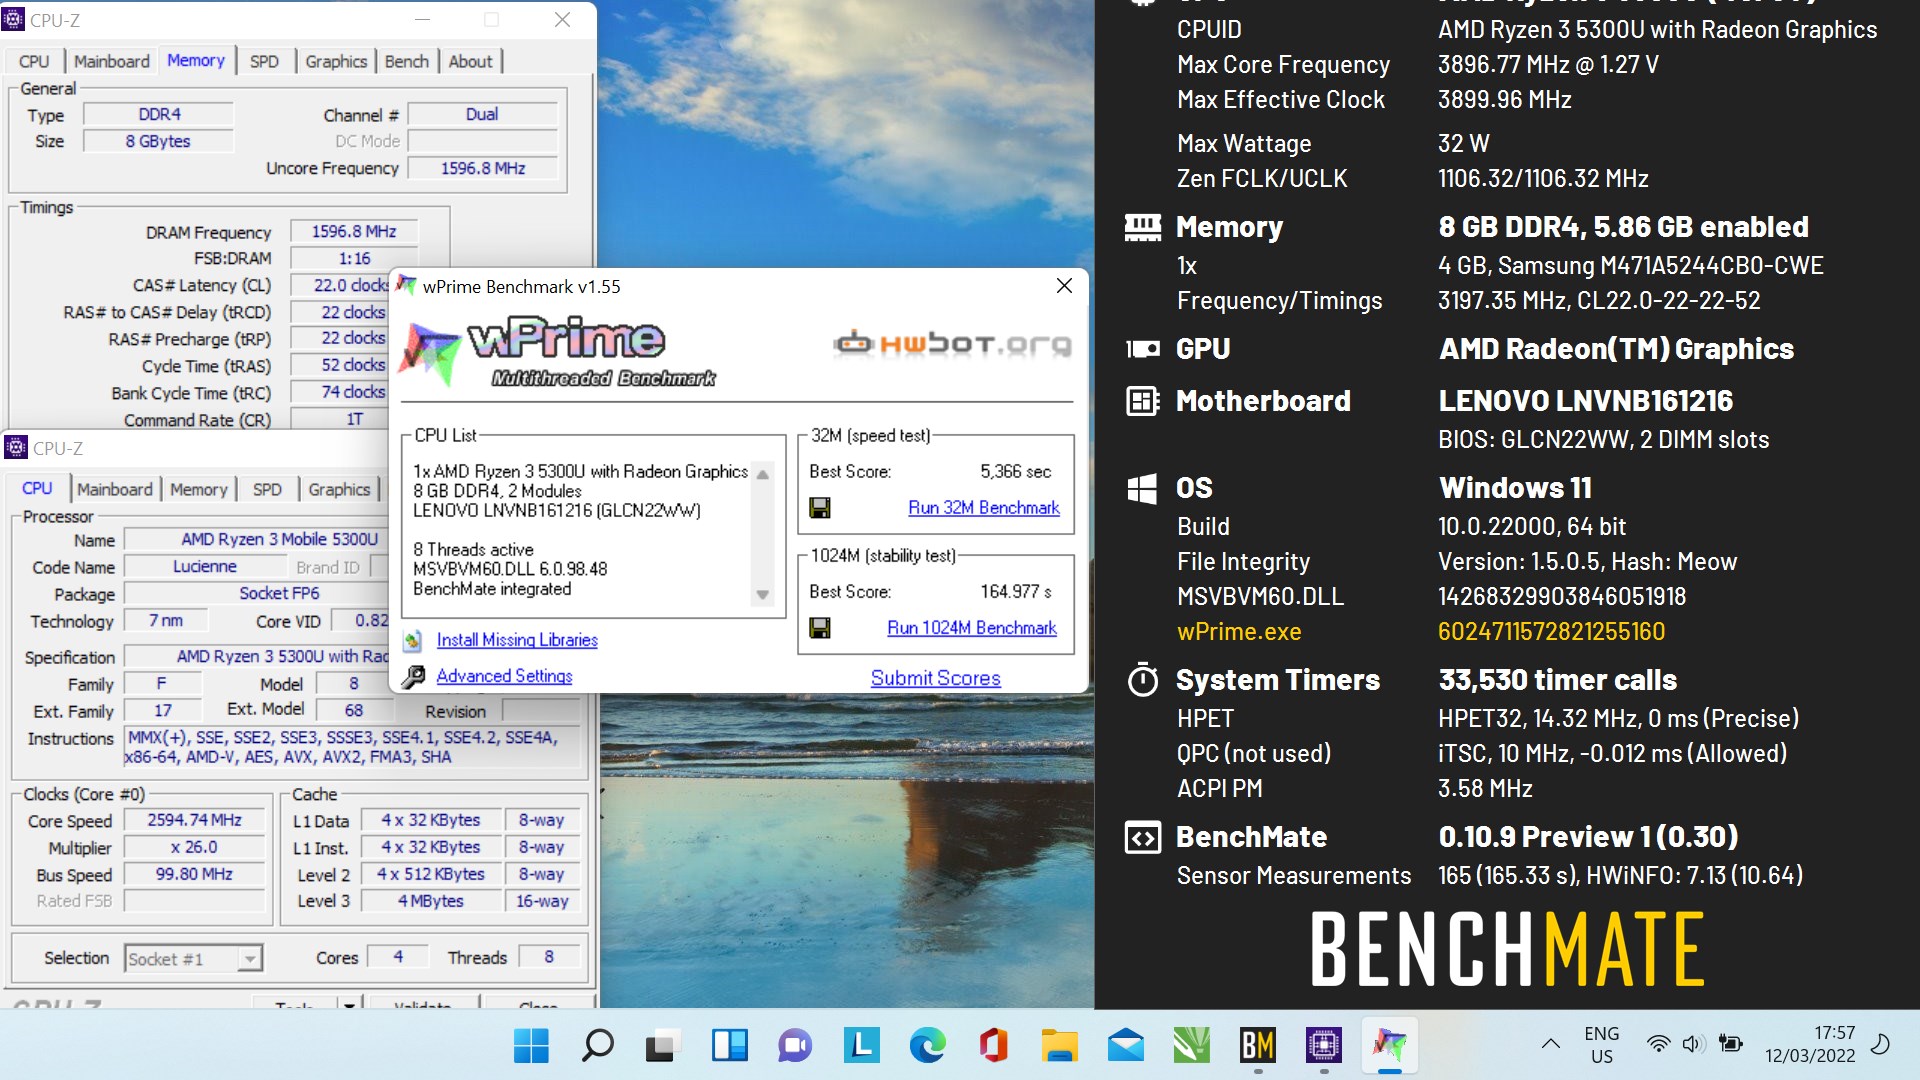
Task: Open the Memory tab in the lower CPU-Z window
Action: coord(198,489)
